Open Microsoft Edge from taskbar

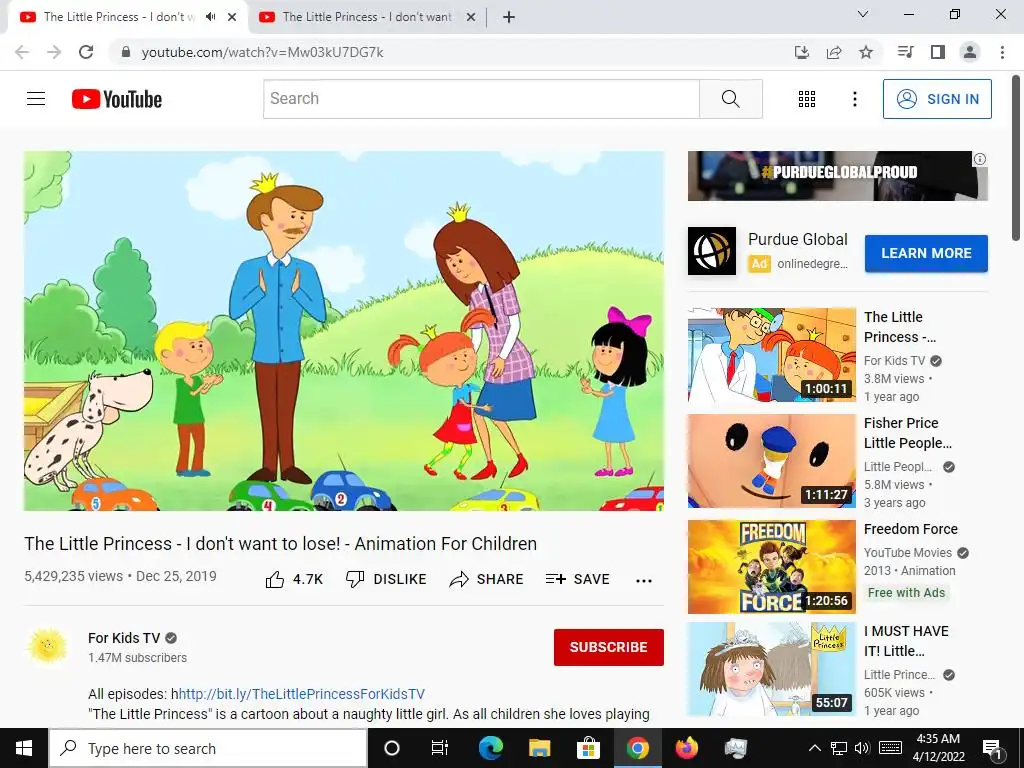(490, 748)
